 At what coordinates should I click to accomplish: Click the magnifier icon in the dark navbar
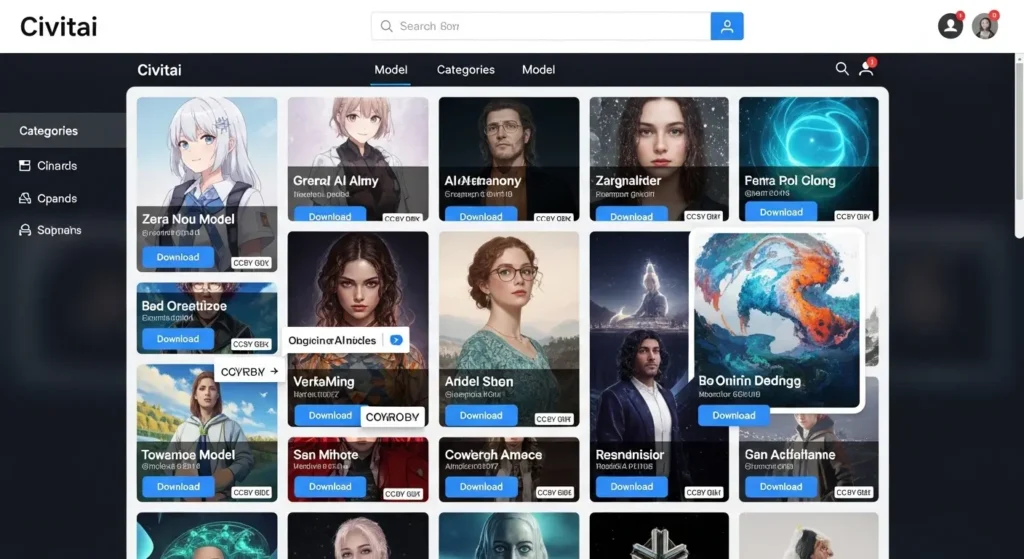[842, 69]
